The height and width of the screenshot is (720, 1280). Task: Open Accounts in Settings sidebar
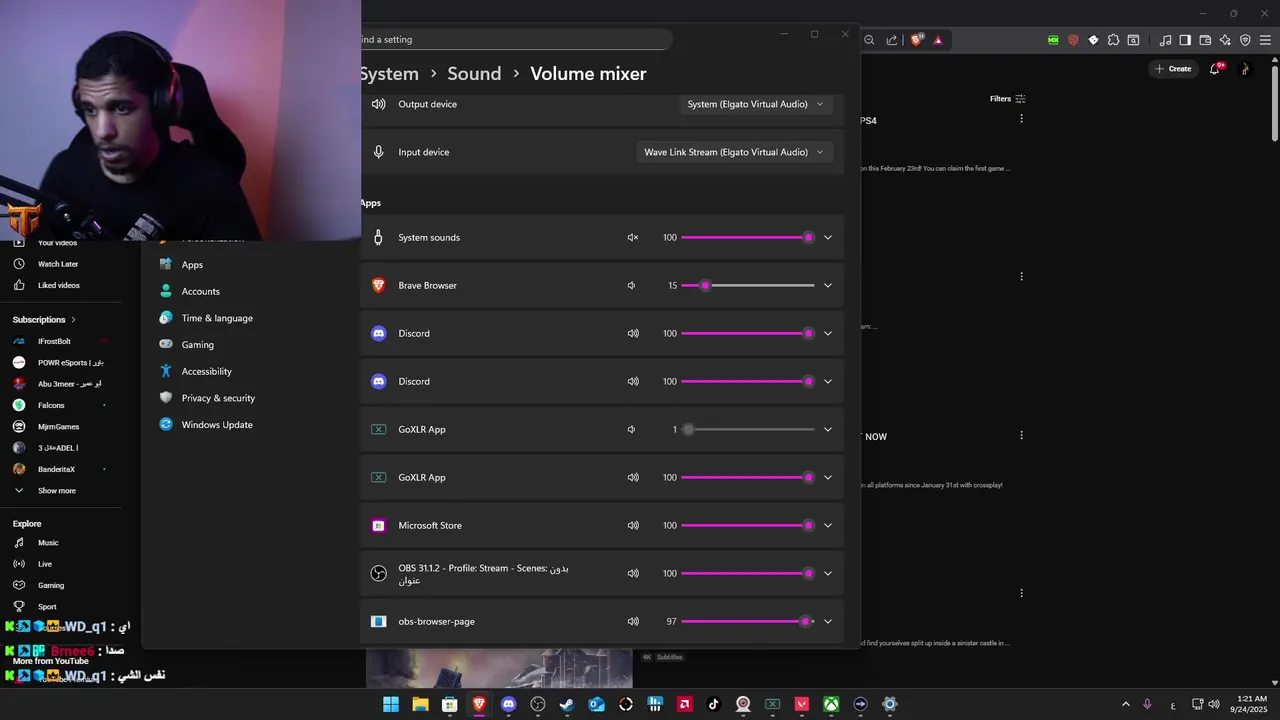200,291
